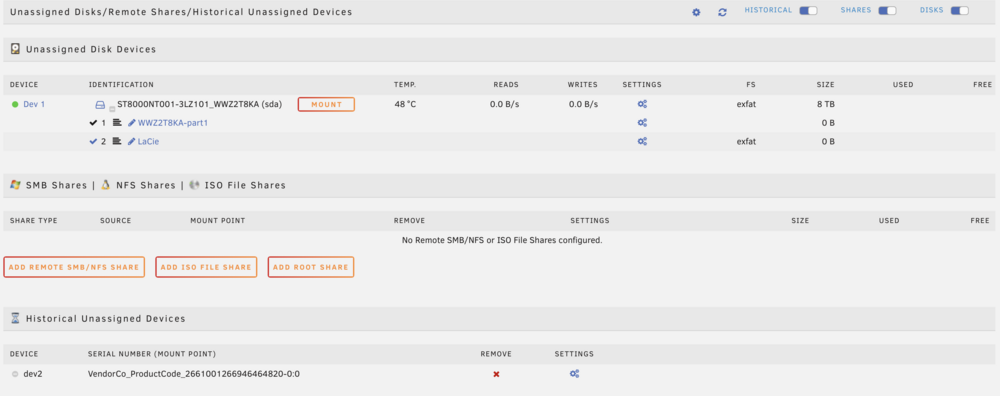Click the Dev 1 device link
This screenshot has width=1000, height=396.
click(34, 105)
